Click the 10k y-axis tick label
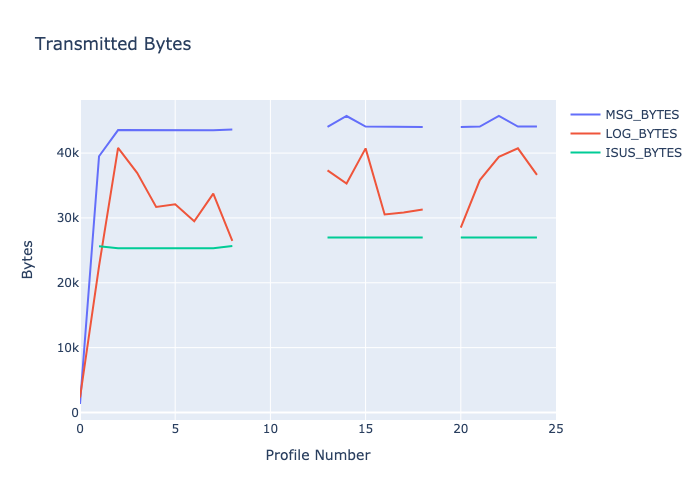Image resolution: width=700 pixels, height=500 pixels. 67,348
